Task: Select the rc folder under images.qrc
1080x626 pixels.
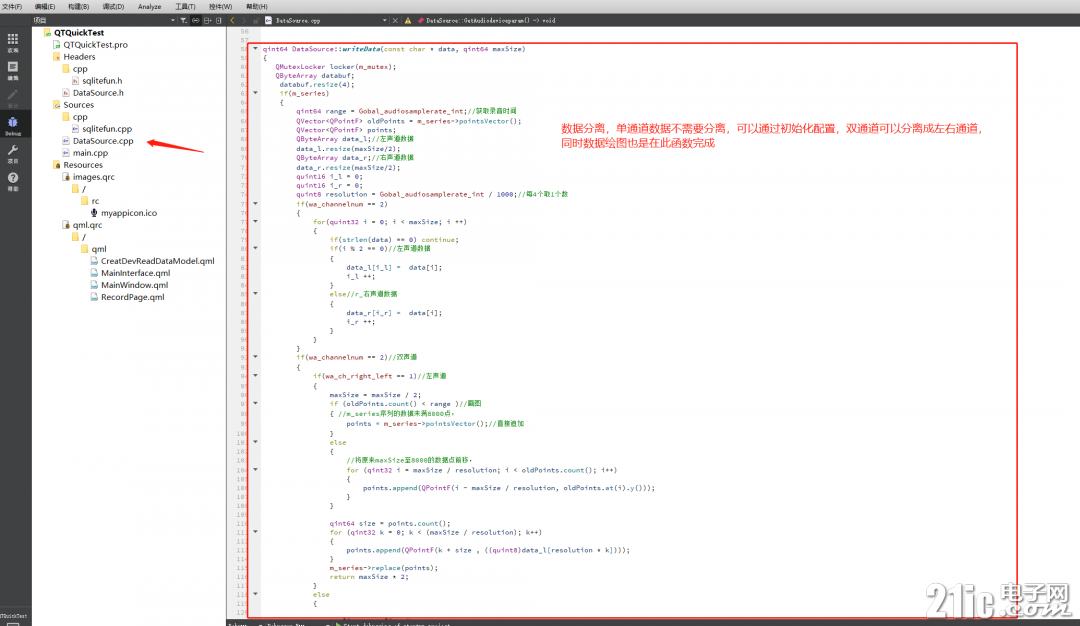Action: coord(95,201)
